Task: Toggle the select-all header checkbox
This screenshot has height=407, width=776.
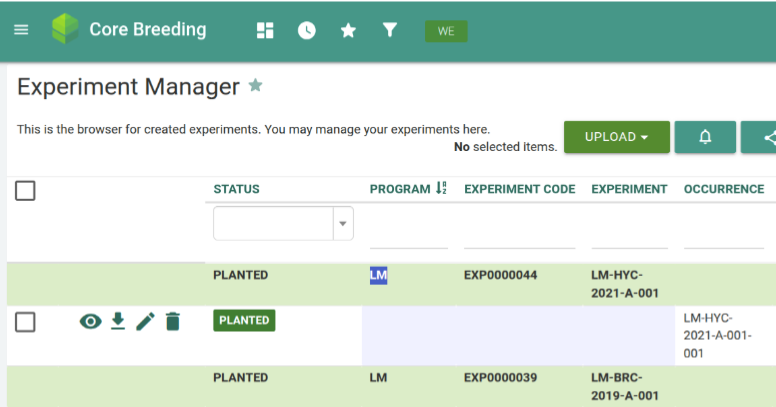Action: (x=26, y=190)
